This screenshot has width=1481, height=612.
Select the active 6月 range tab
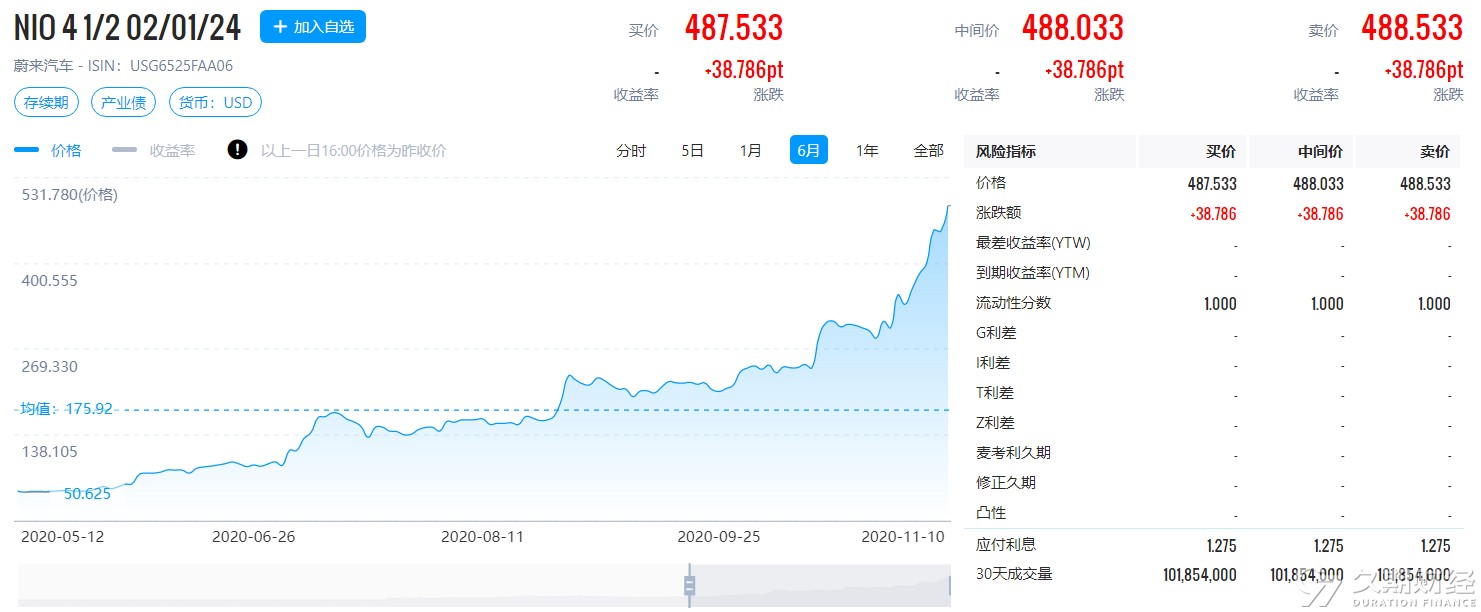808,150
